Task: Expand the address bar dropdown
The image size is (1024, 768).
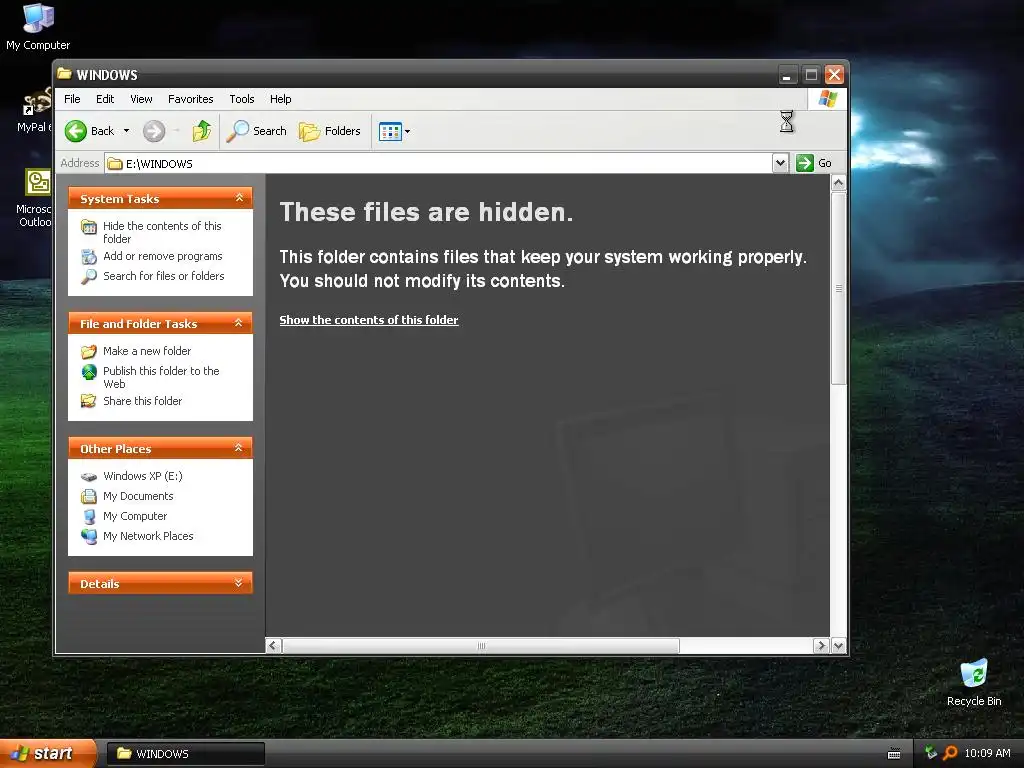Action: click(780, 163)
